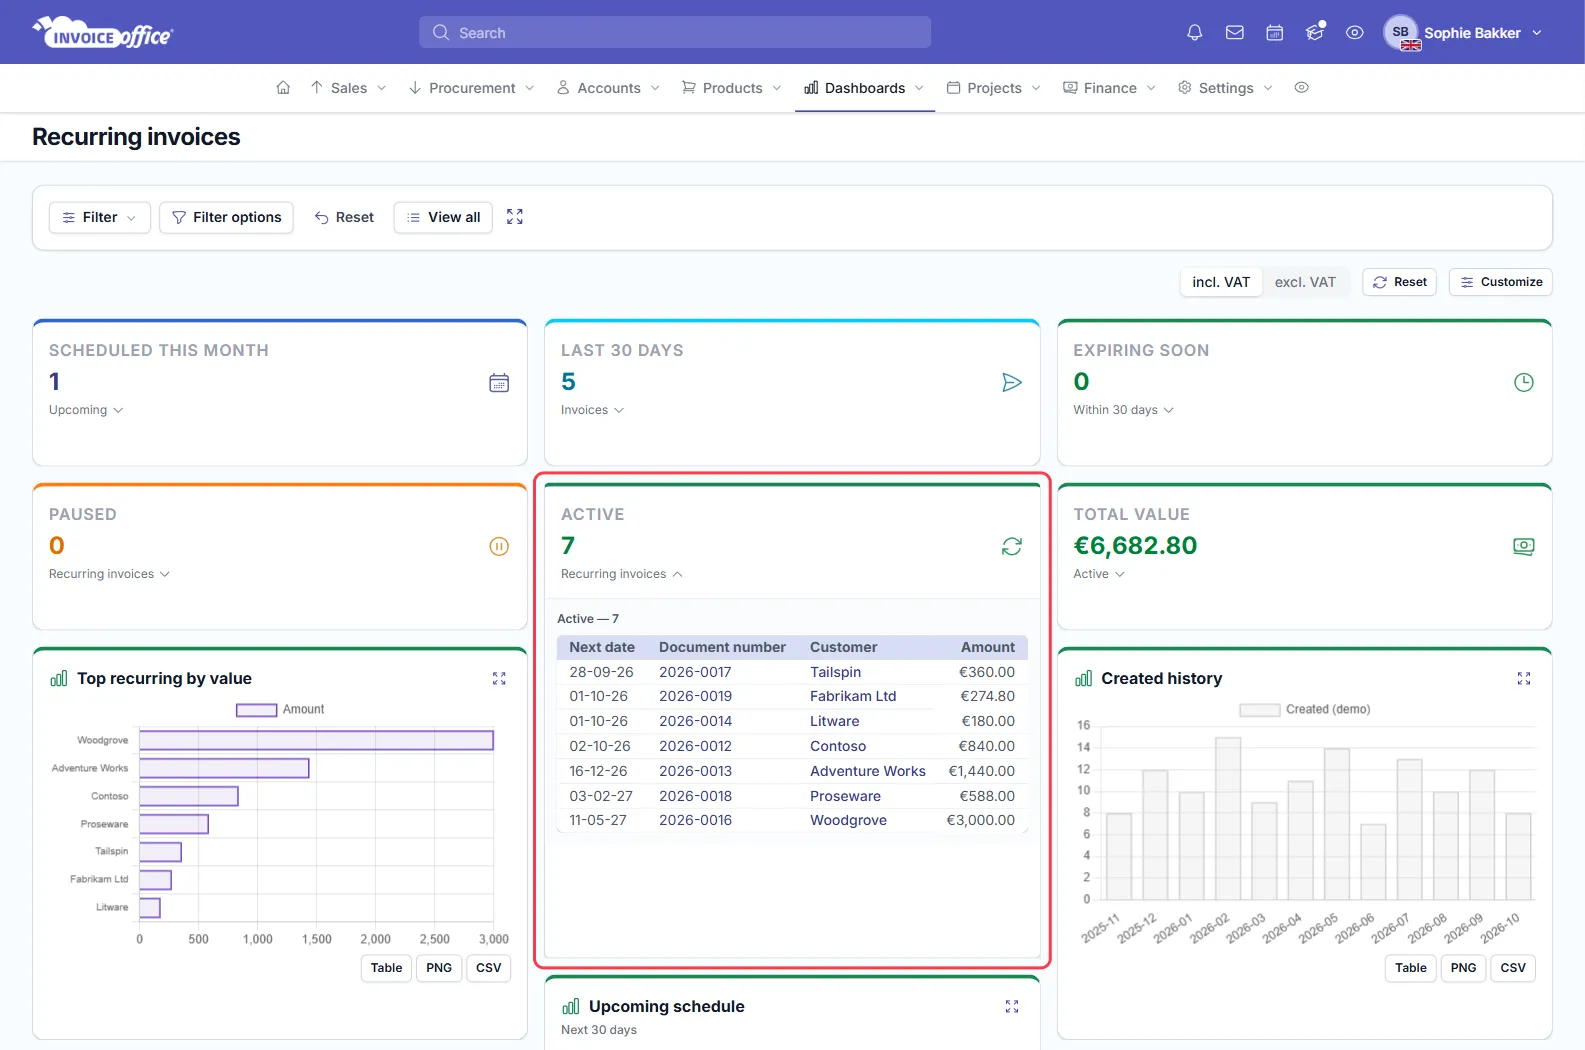This screenshot has height=1050, width=1585.
Task: Show Created history as Table
Action: [x=1411, y=968]
